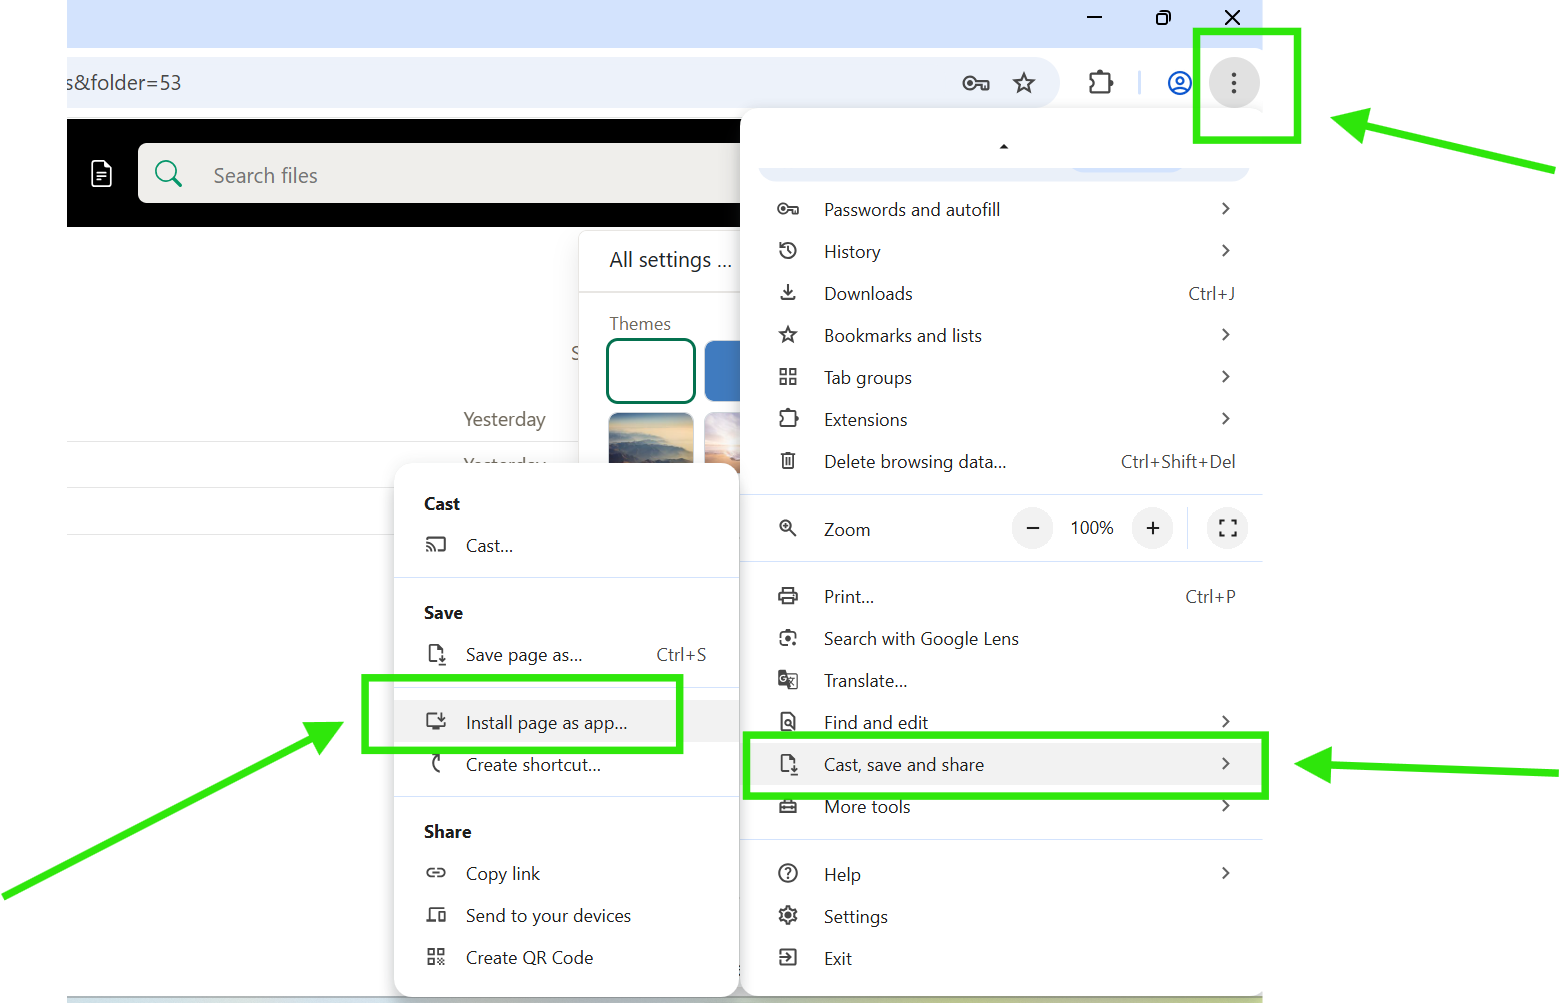
Task: Enter fullscreen mode via zoom row icon
Action: [x=1227, y=528]
